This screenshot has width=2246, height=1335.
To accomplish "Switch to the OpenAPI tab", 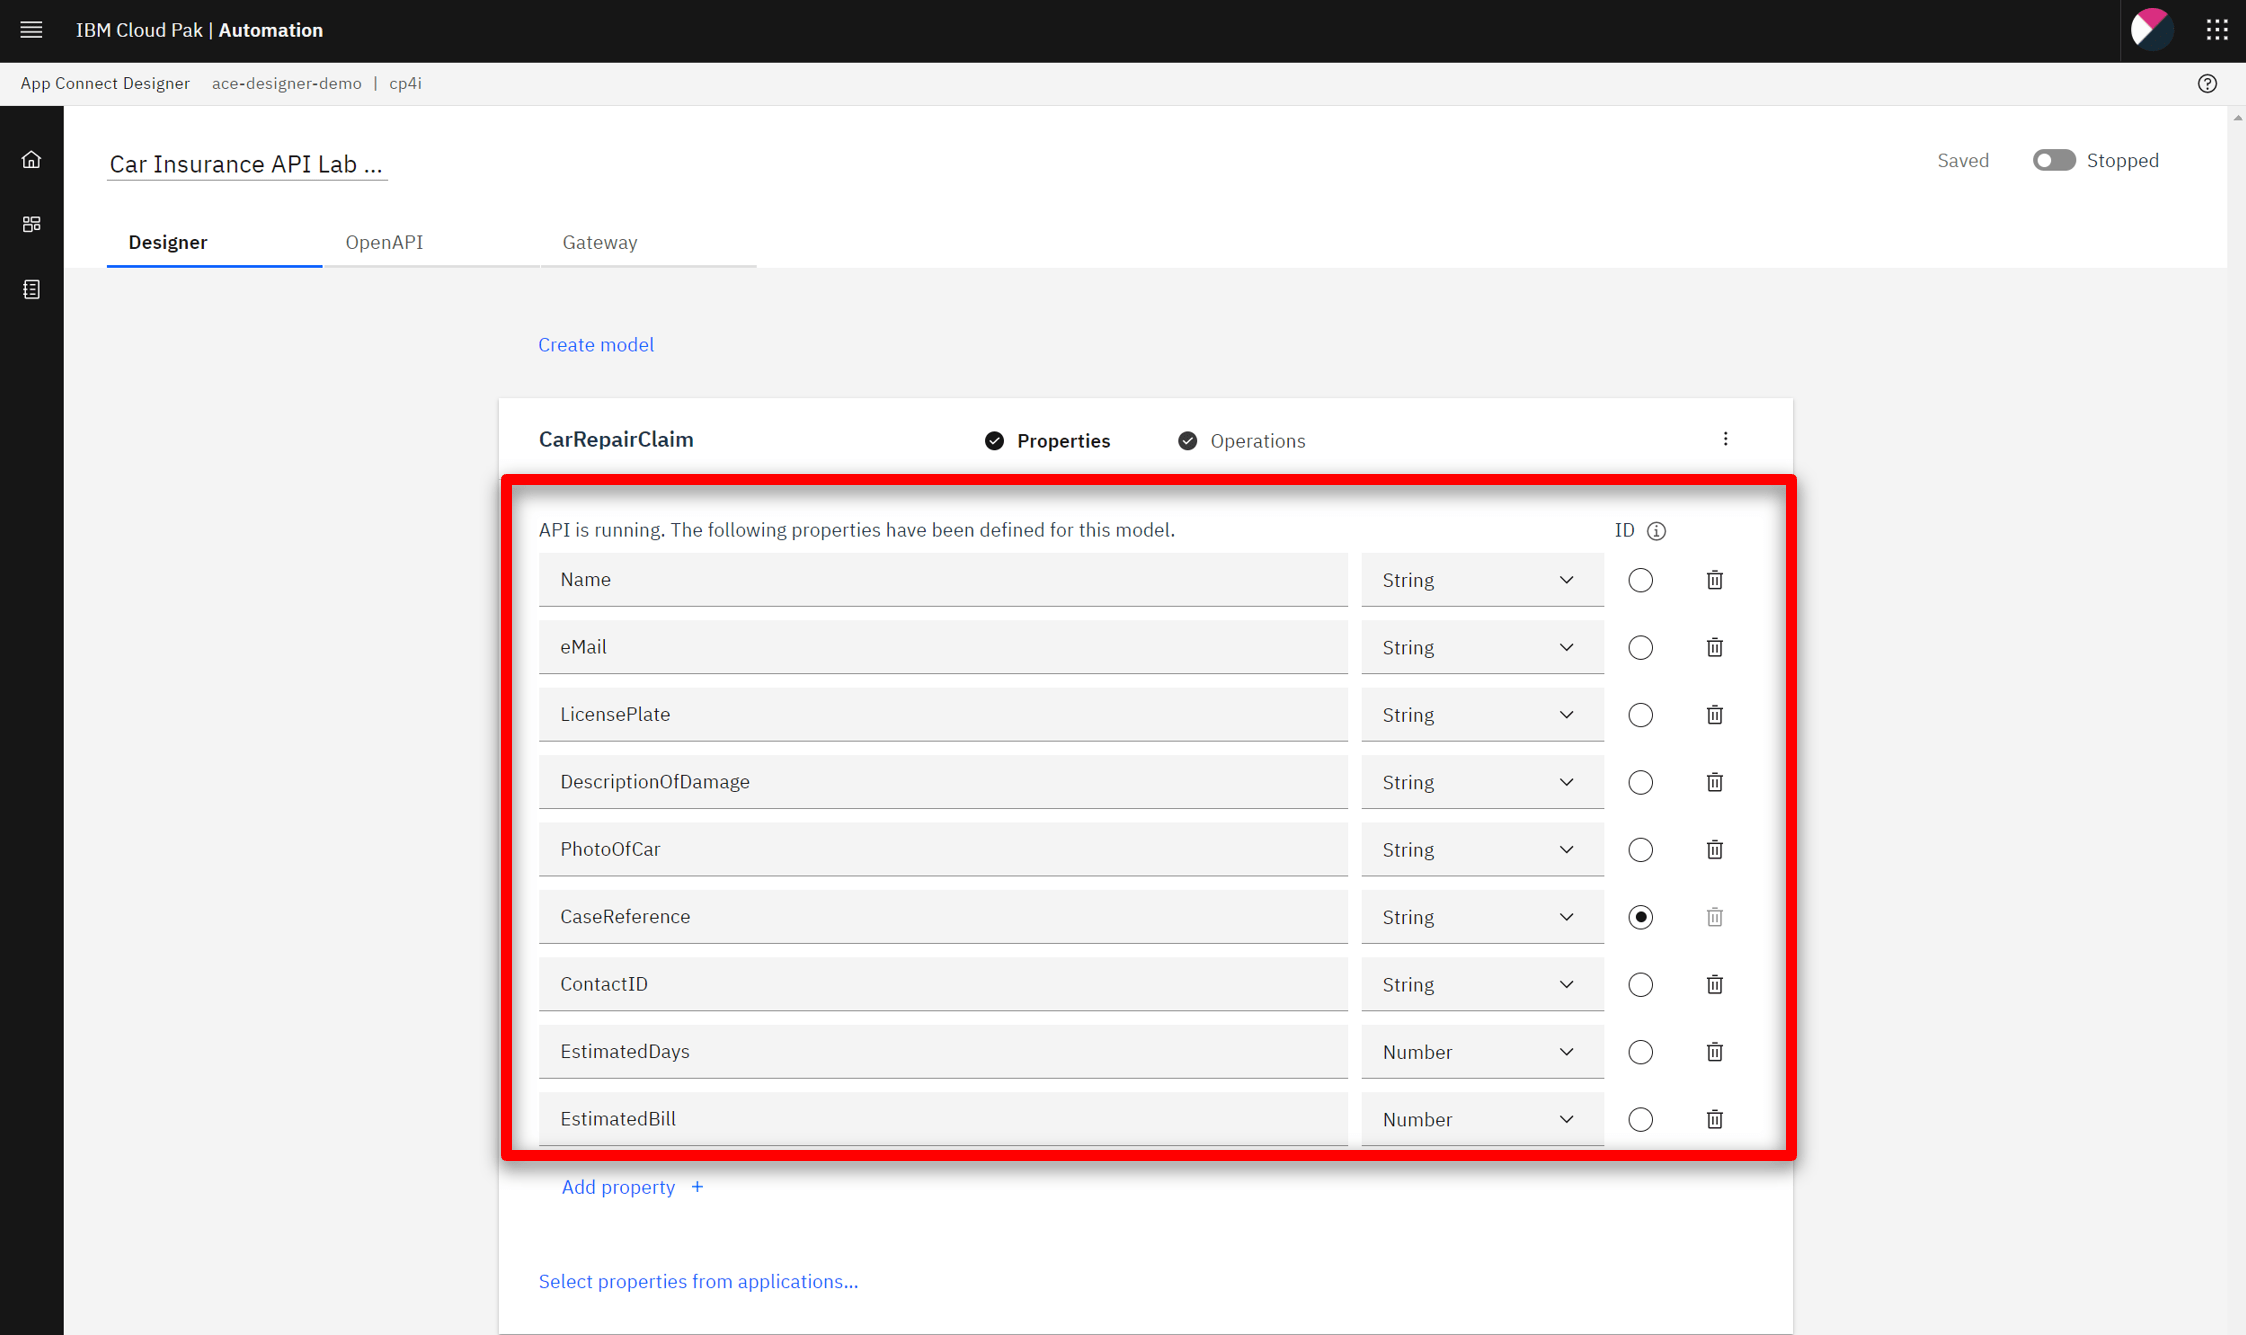I will (x=384, y=242).
